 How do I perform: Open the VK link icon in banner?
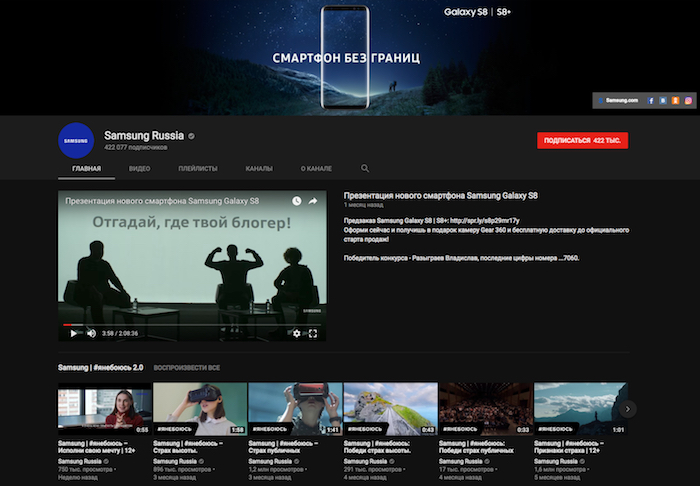pos(663,101)
